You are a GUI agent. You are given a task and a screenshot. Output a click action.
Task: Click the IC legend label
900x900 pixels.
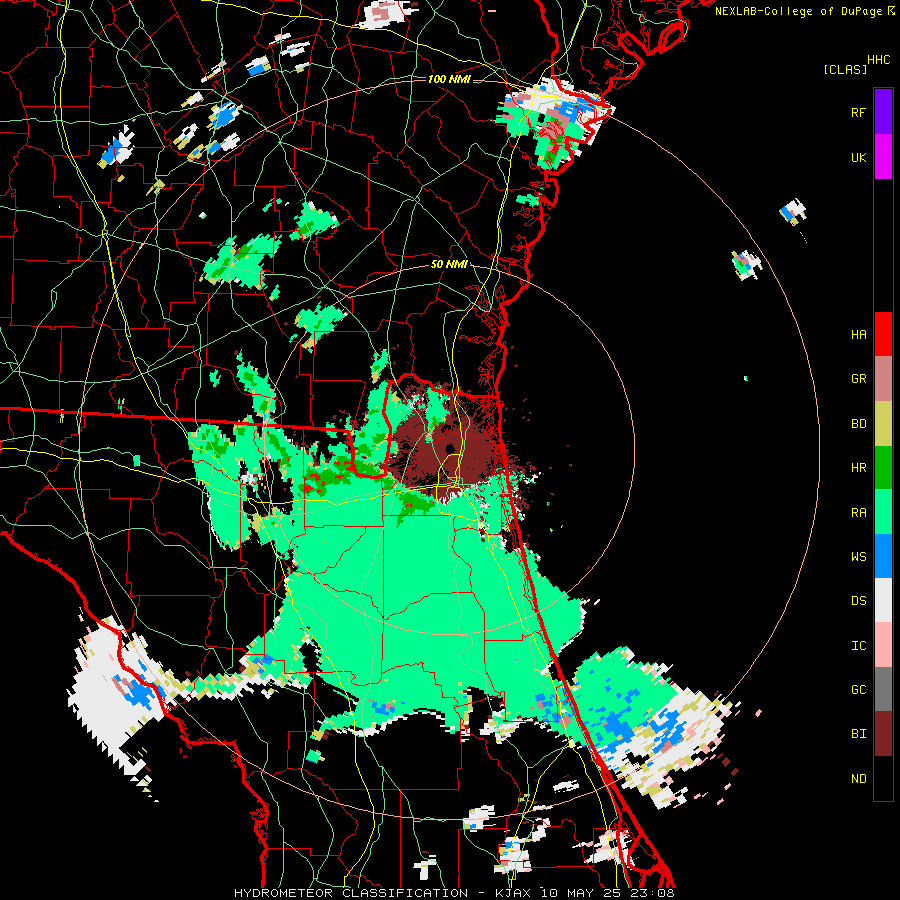858,646
